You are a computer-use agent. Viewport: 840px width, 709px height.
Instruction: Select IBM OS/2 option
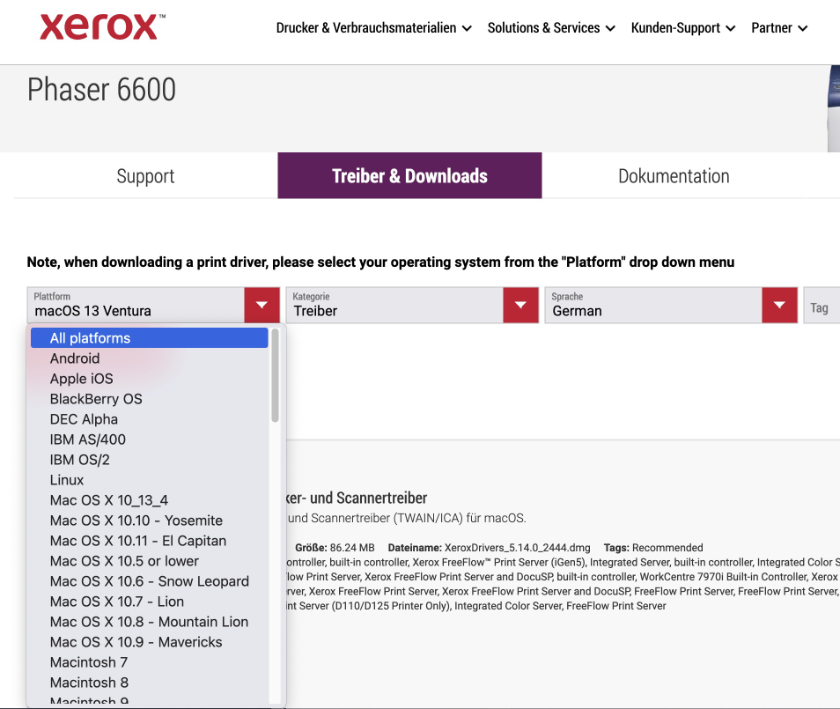coord(149,460)
